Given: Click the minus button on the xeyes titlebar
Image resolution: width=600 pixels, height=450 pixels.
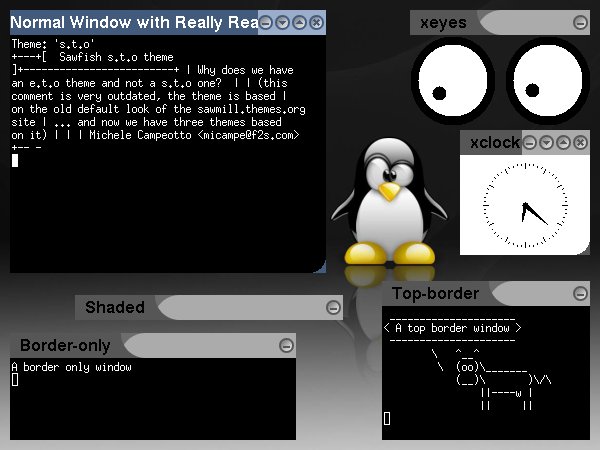Looking at the screenshot, I should coord(580,23).
